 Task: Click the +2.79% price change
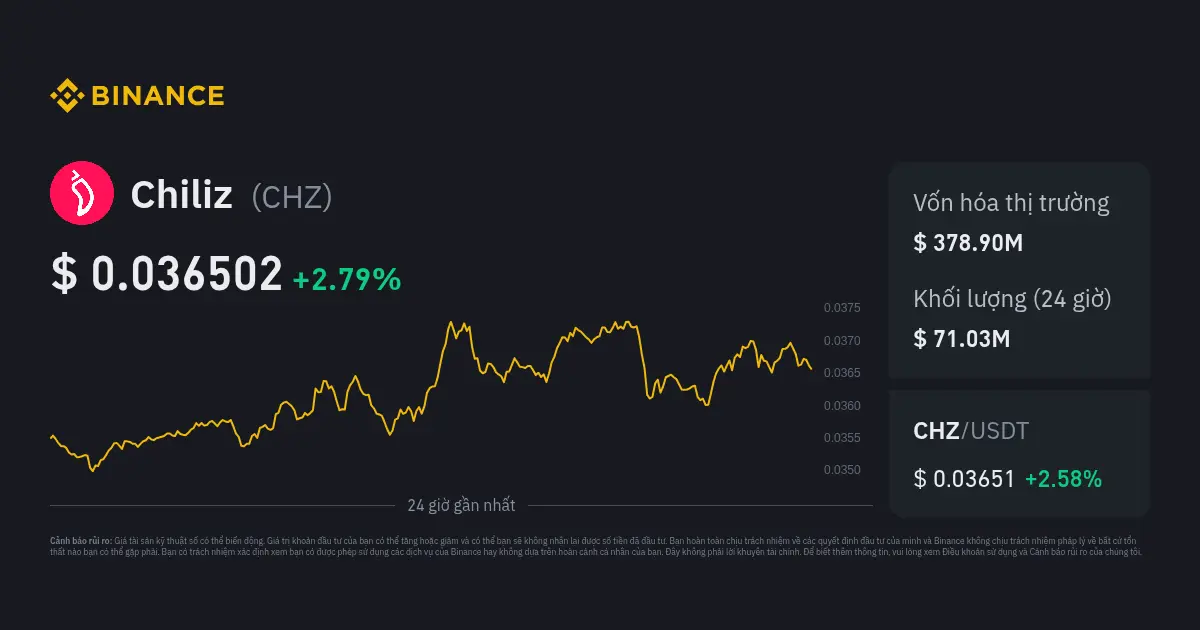tap(347, 280)
